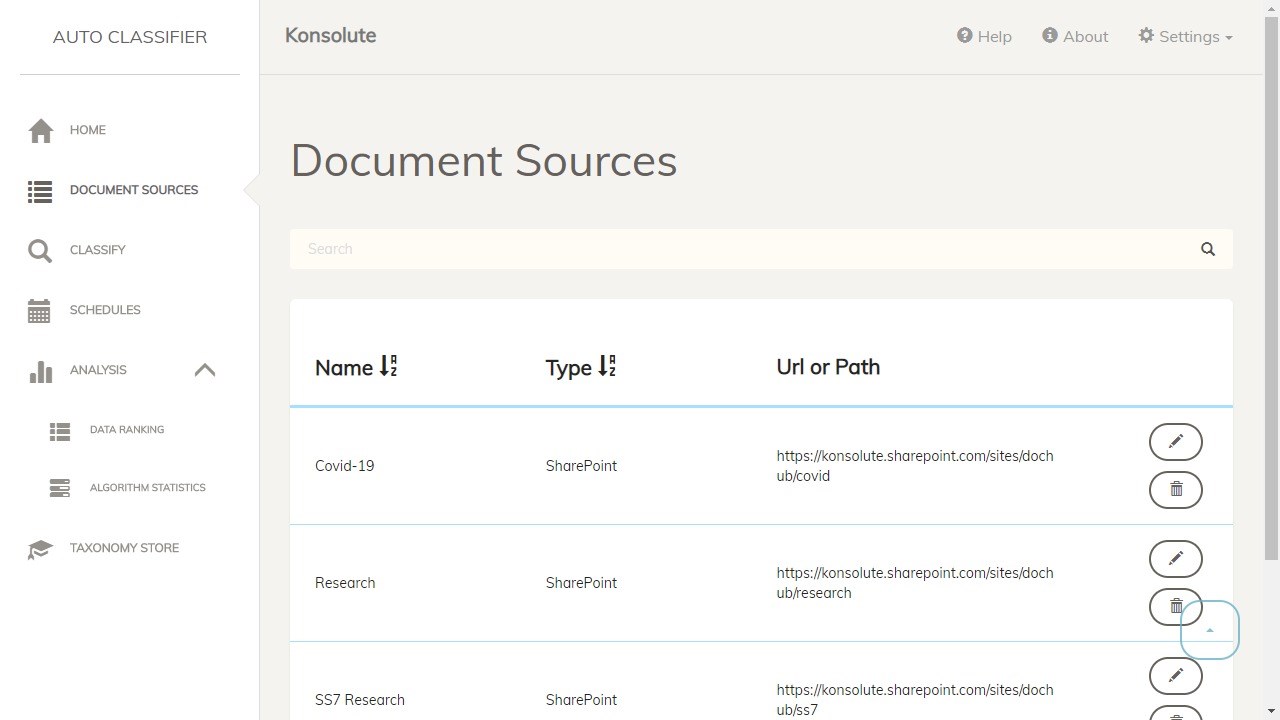Screen dimensions: 1280x720
Task: Edit the SS7 Research source with pencil button
Action: coord(1176,676)
